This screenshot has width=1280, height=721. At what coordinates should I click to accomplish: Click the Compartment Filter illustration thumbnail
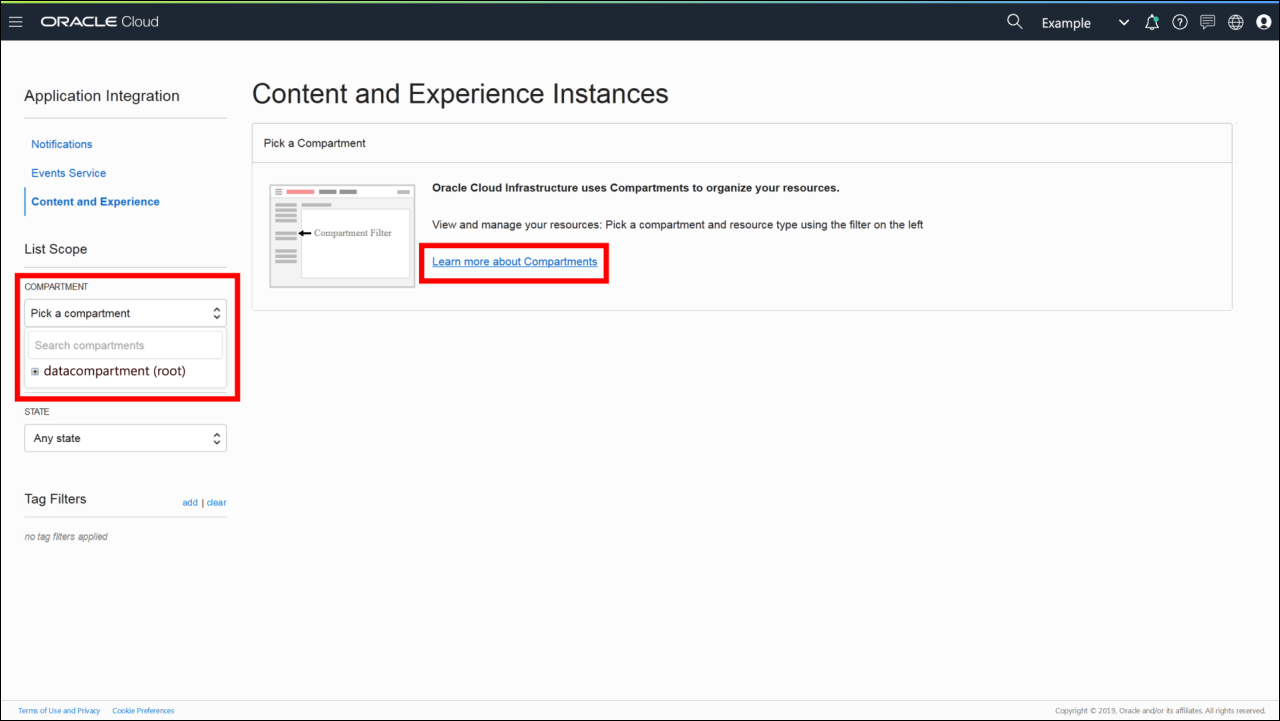pos(342,235)
